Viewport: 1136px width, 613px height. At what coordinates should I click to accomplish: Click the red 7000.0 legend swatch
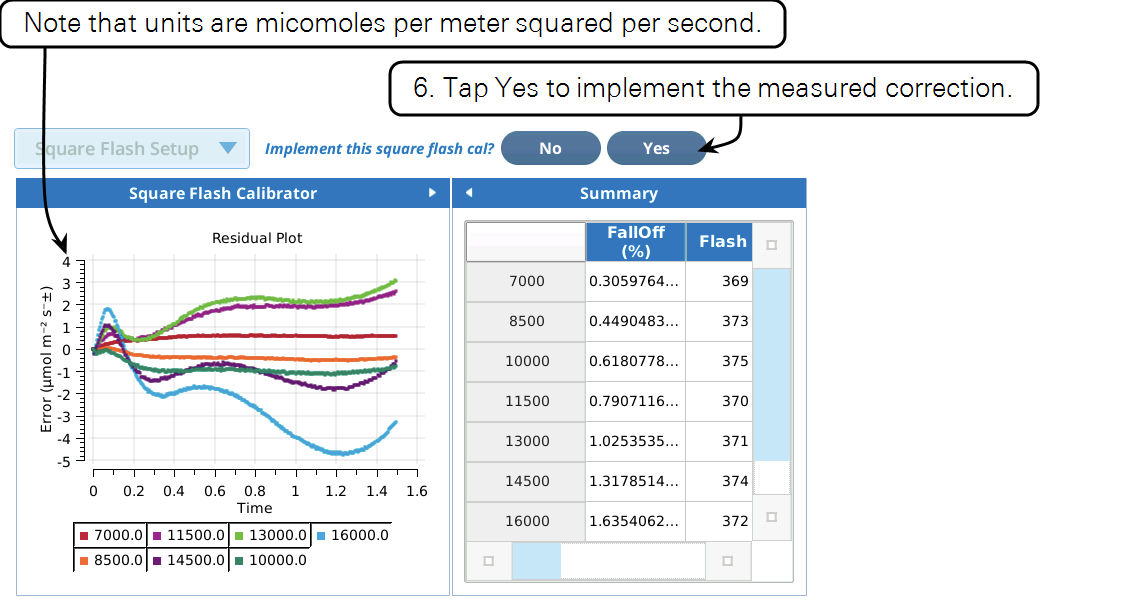[x=84, y=536]
